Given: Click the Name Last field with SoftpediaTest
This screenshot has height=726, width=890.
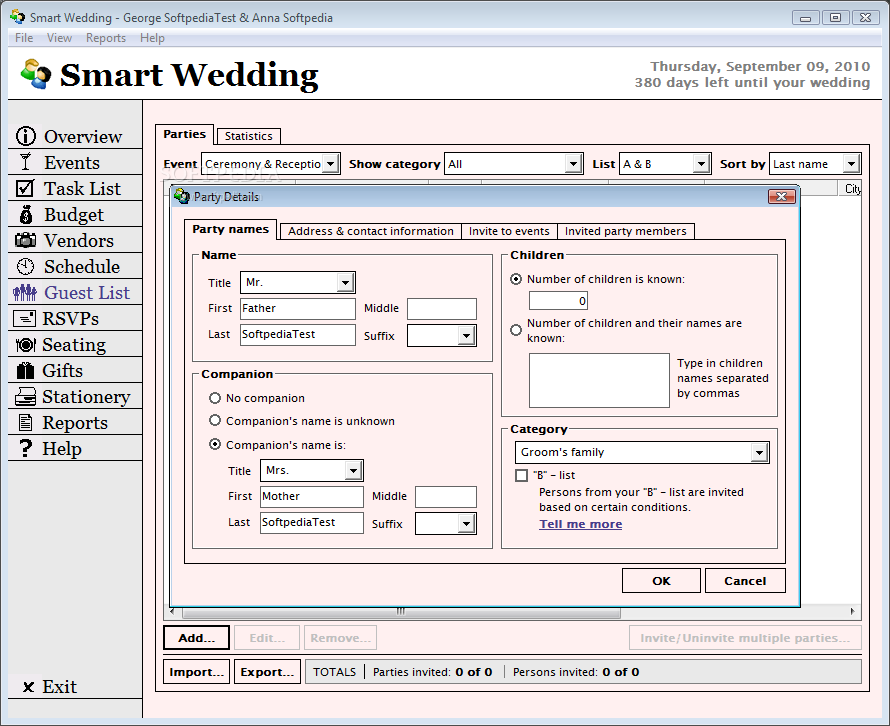Looking at the screenshot, I should (x=298, y=334).
